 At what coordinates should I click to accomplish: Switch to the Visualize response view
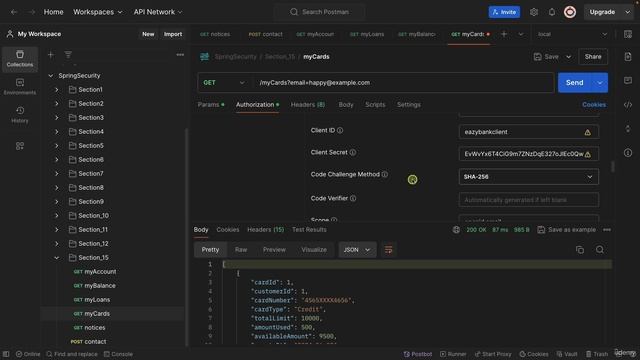pyautogui.click(x=314, y=249)
